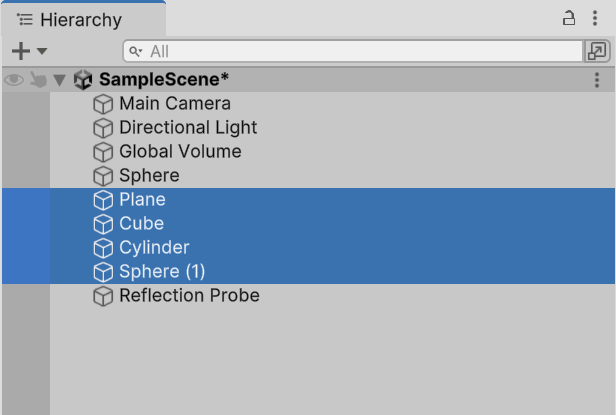Toggle the Hierarchy panel lock

(569, 18)
